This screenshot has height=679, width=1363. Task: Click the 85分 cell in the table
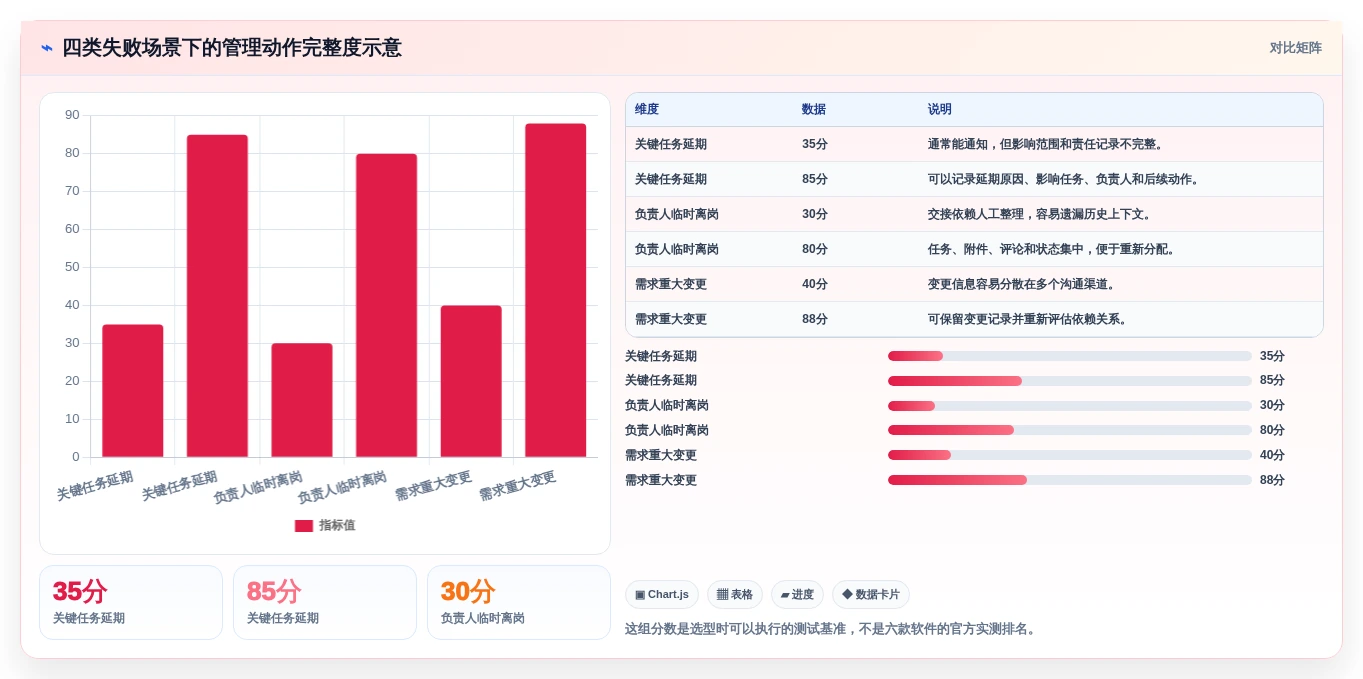[x=815, y=179]
